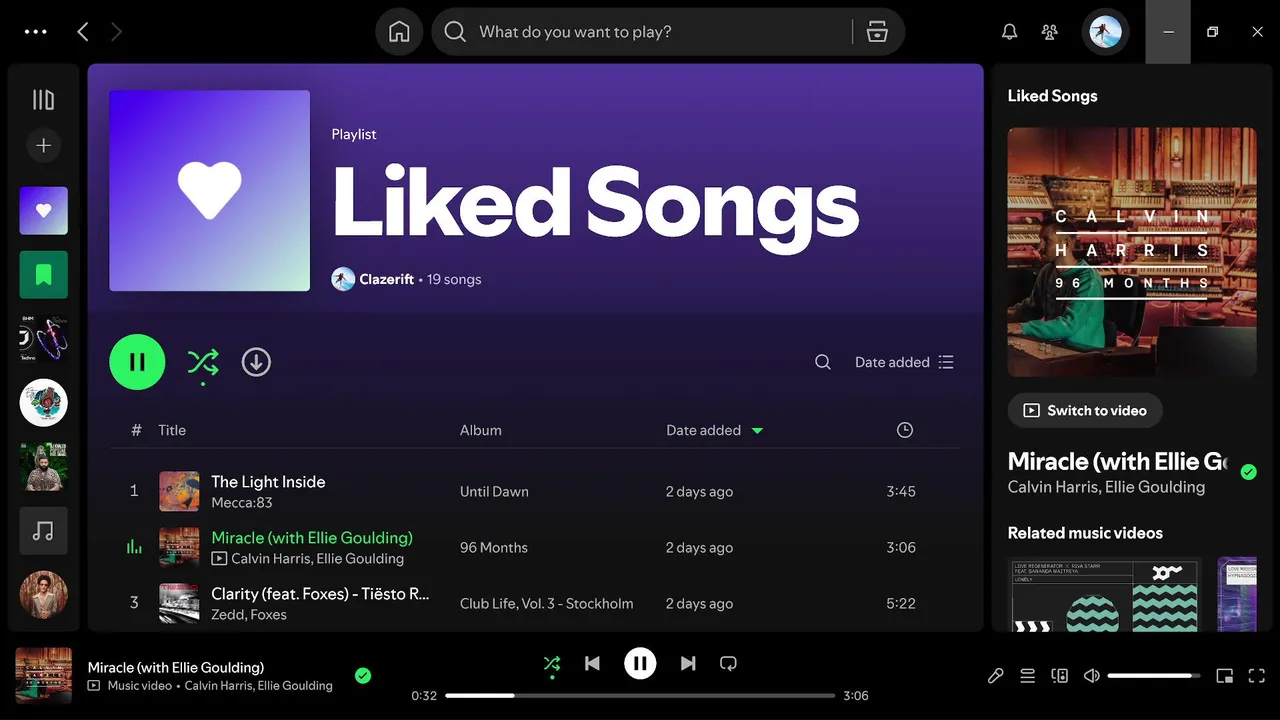This screenshot has width=1280, height=720.
Task: Click the 'Related music videos' heading
Action: pyautogui.click(x=1085, y=533)
